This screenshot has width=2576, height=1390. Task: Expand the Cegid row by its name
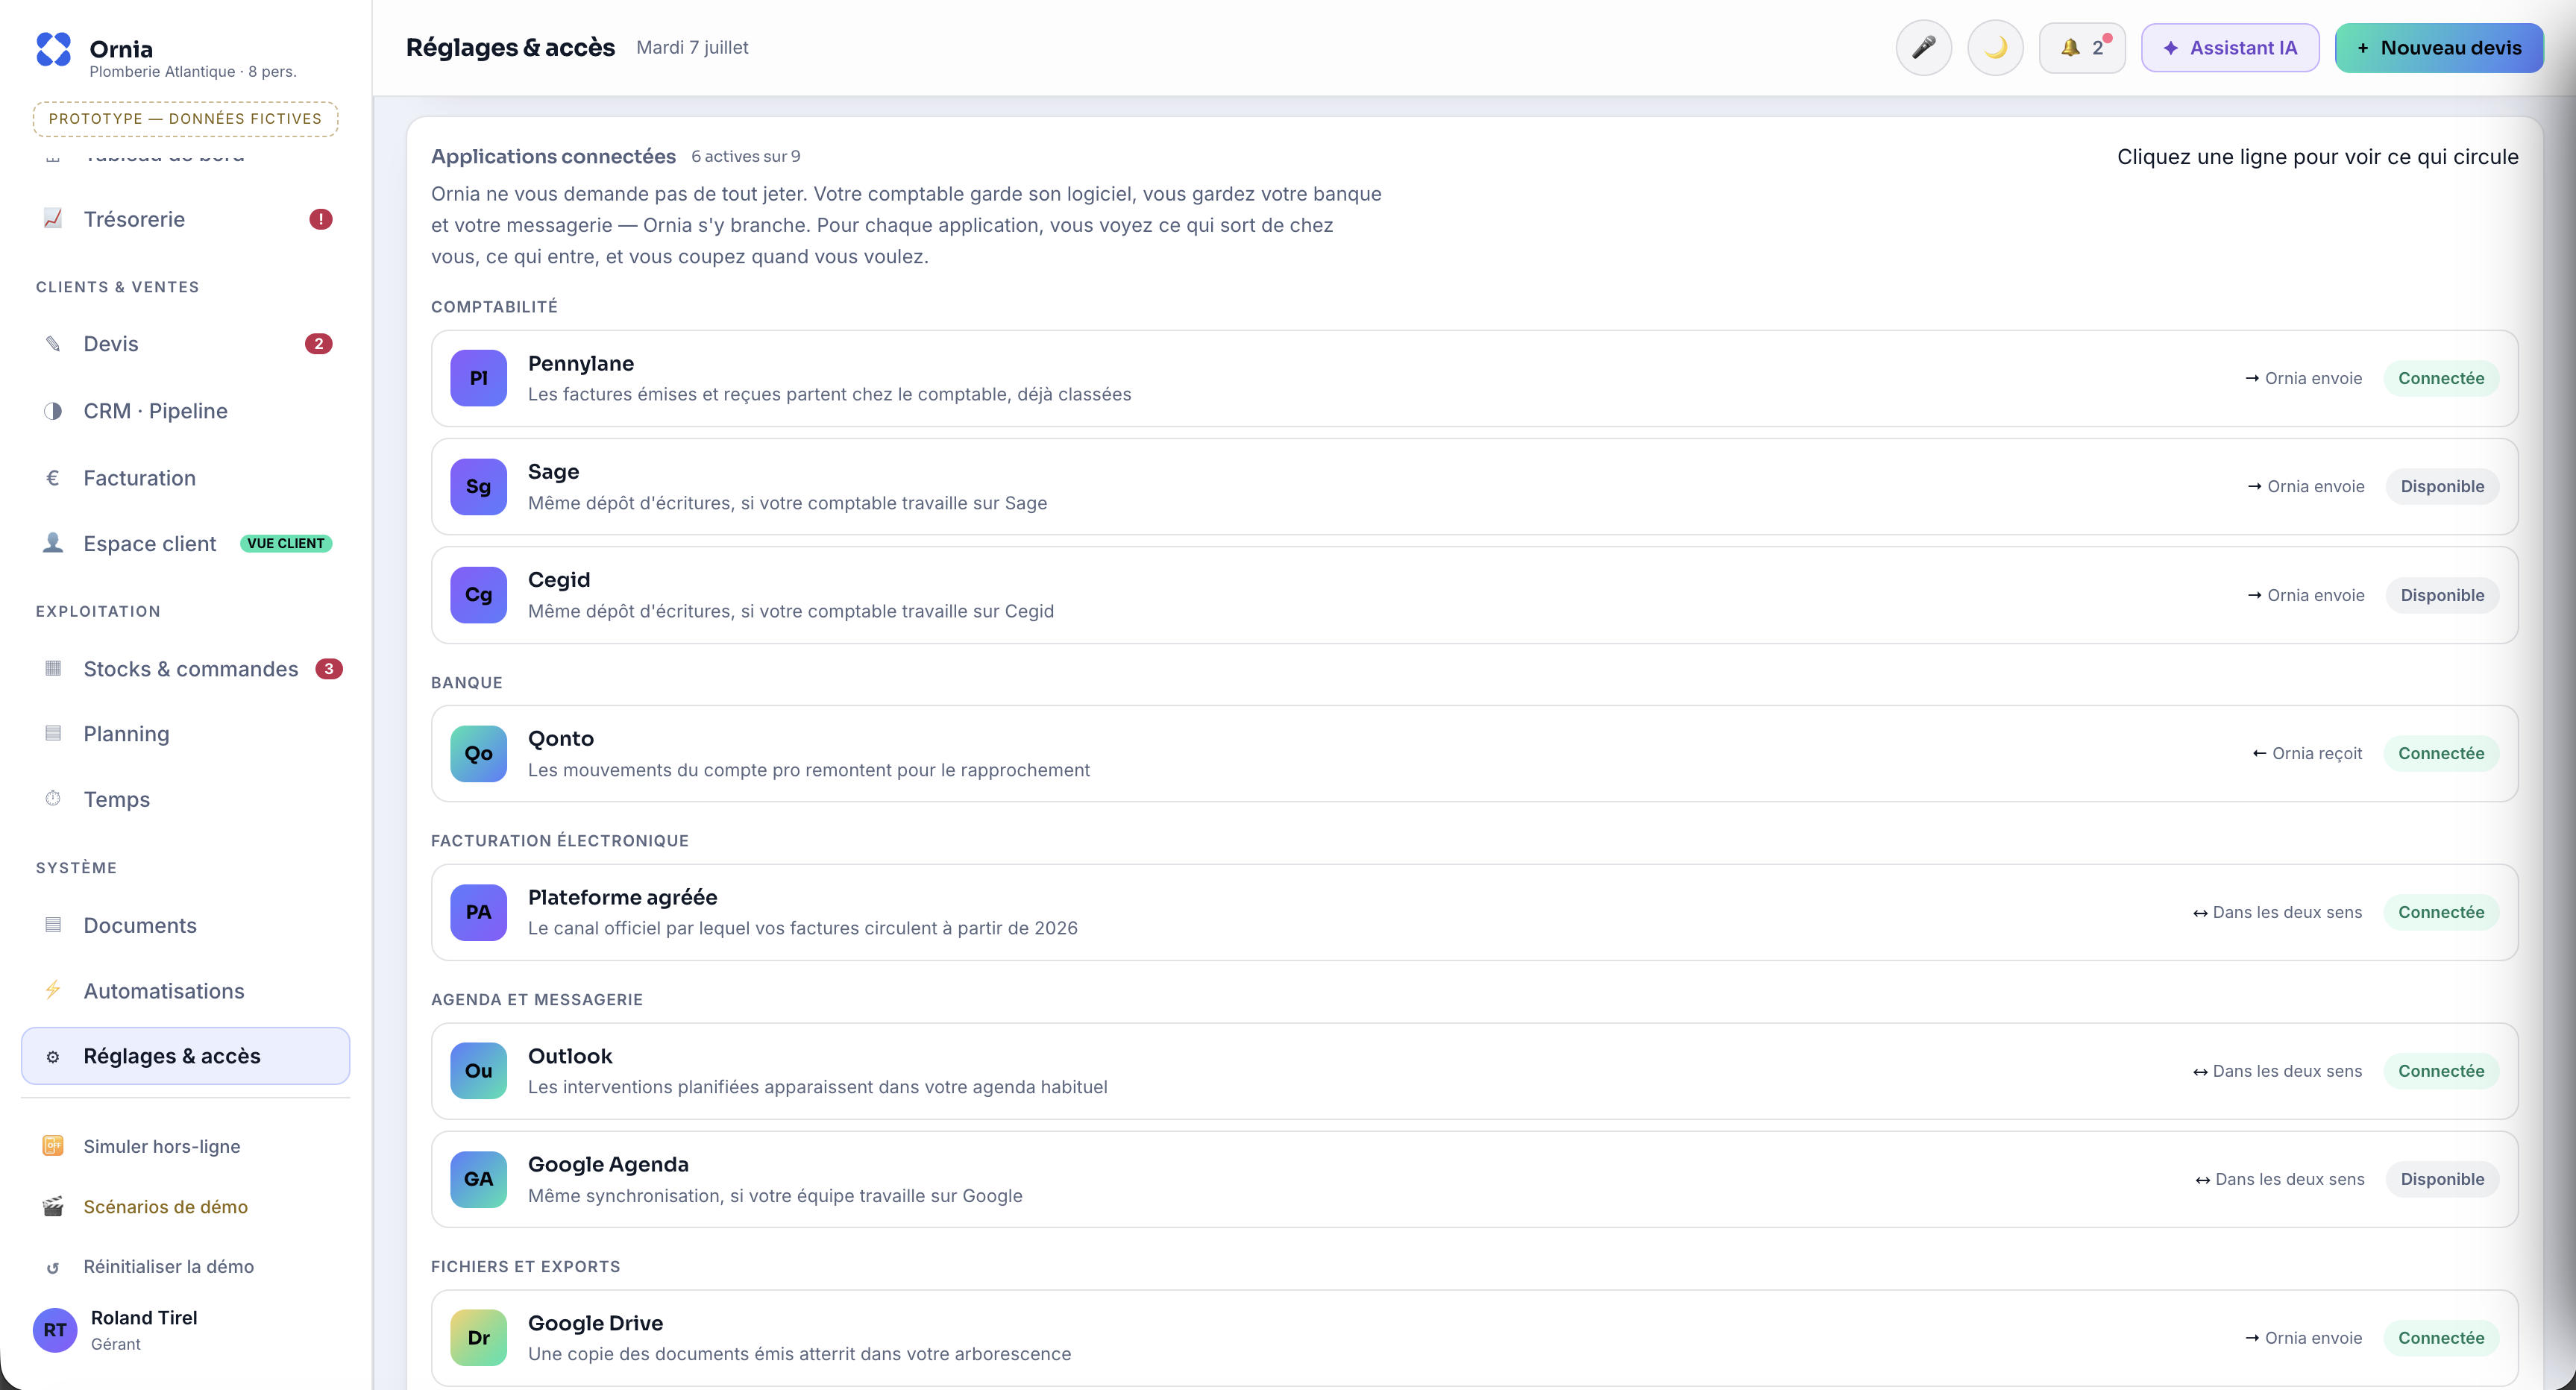[559, 580]
